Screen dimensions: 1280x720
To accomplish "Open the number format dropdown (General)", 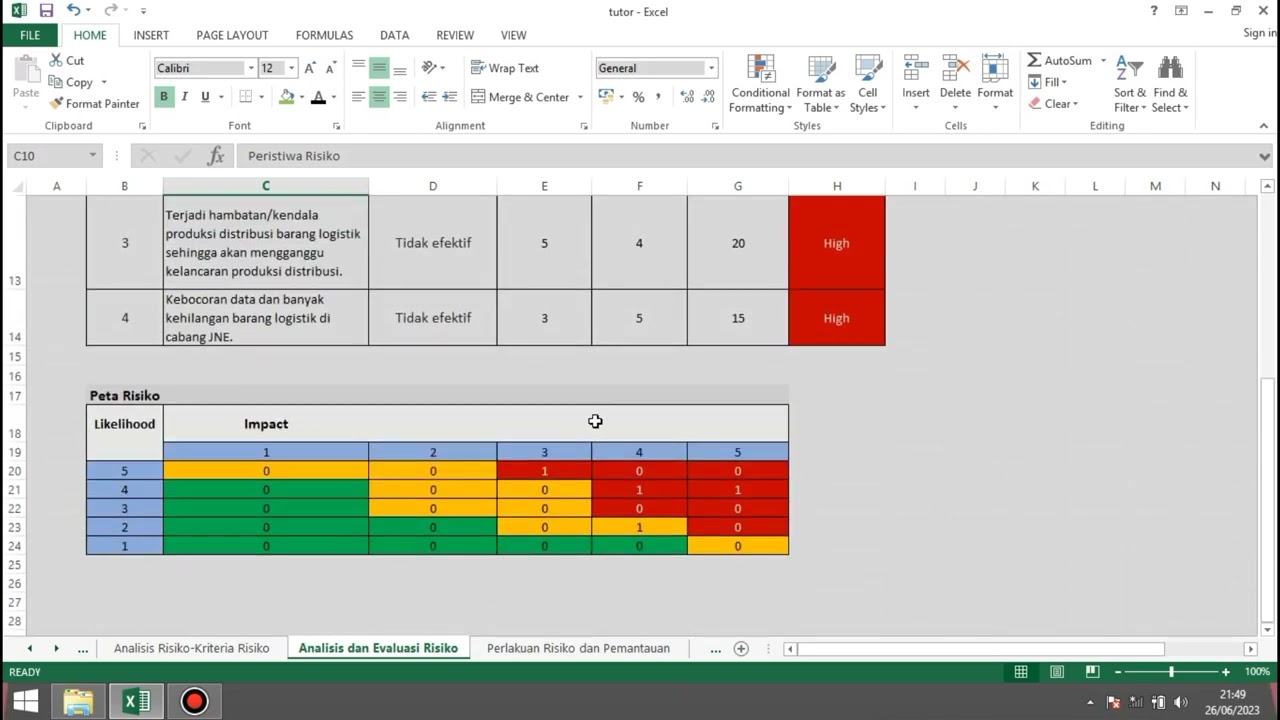I will [711, 68].
